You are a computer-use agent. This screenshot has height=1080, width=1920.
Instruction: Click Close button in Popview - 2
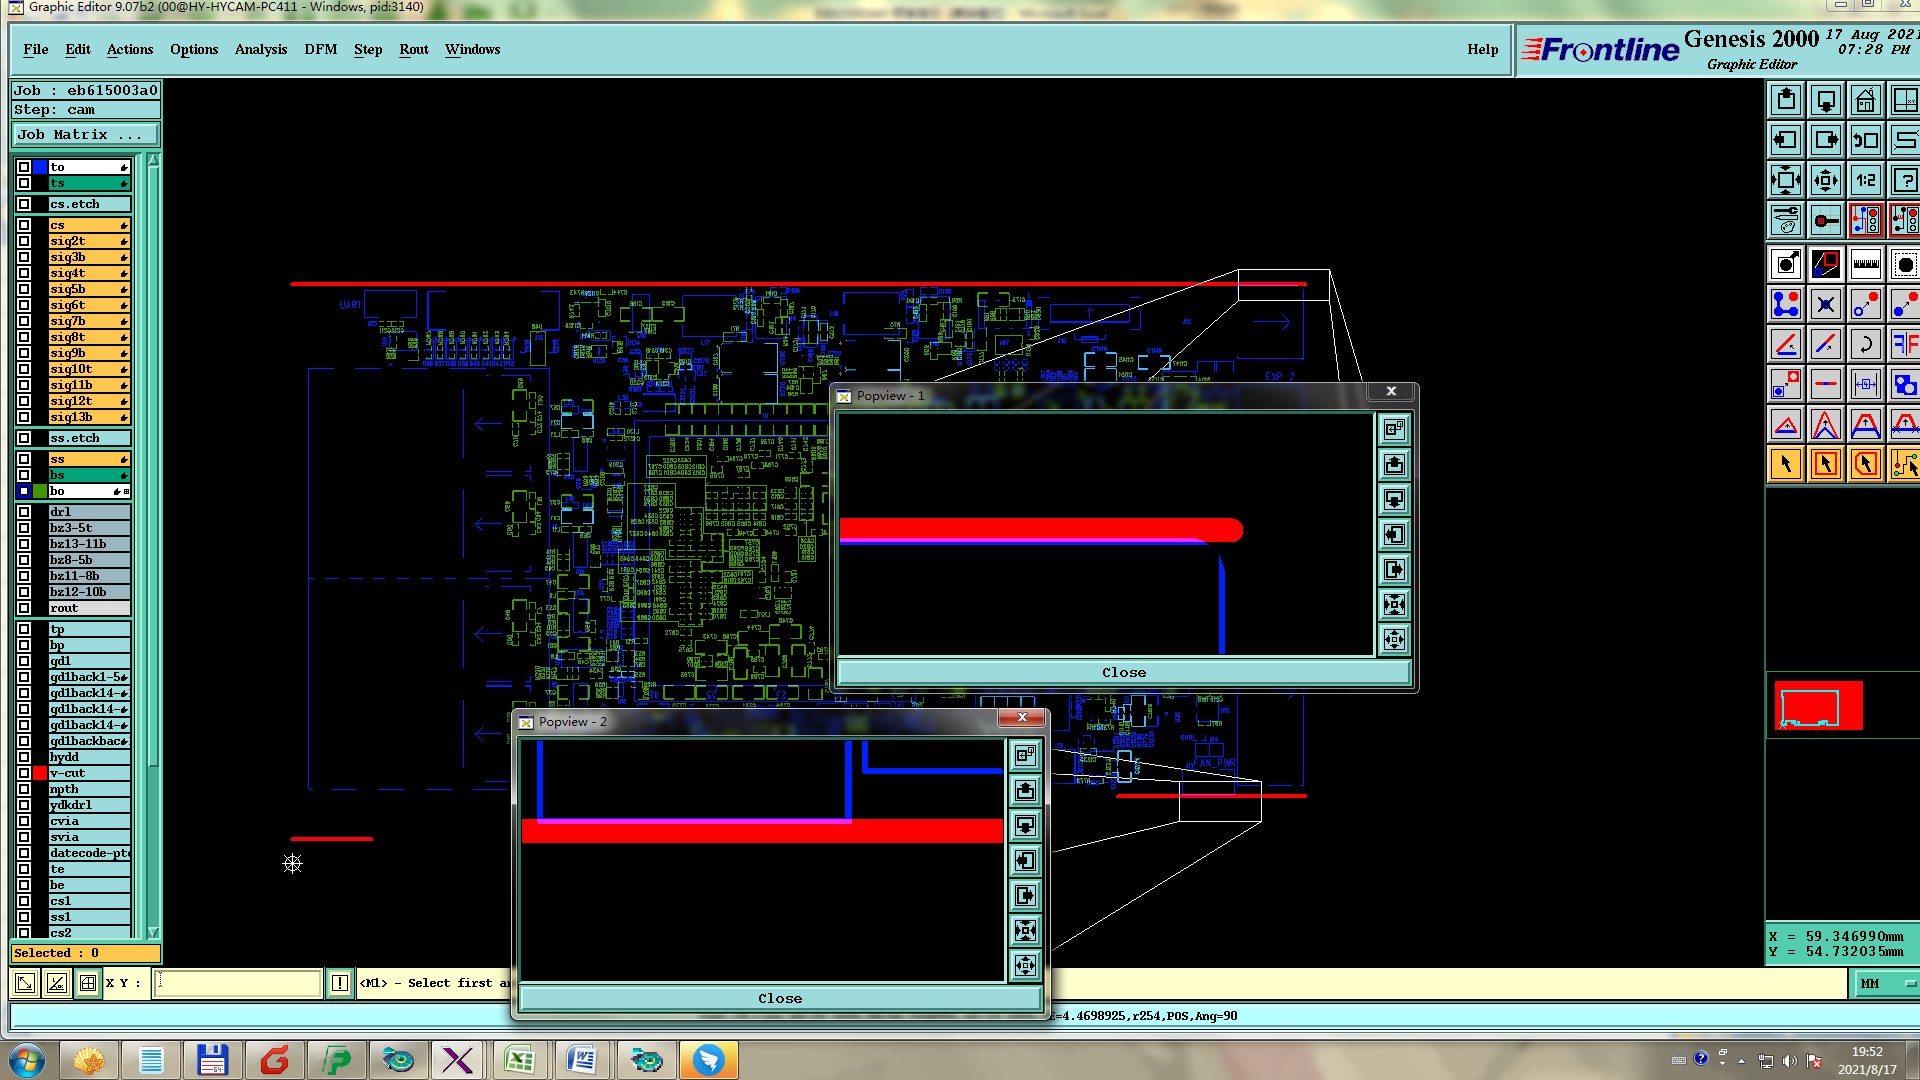point(779,998)
